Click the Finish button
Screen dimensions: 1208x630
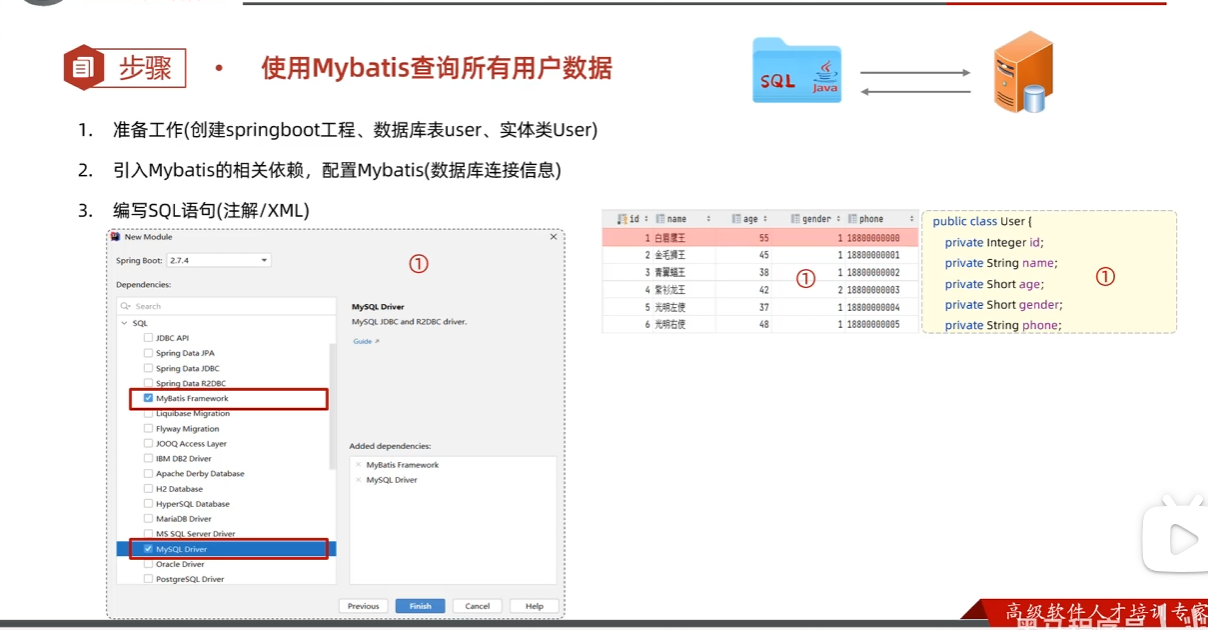(x=419, y=605)
